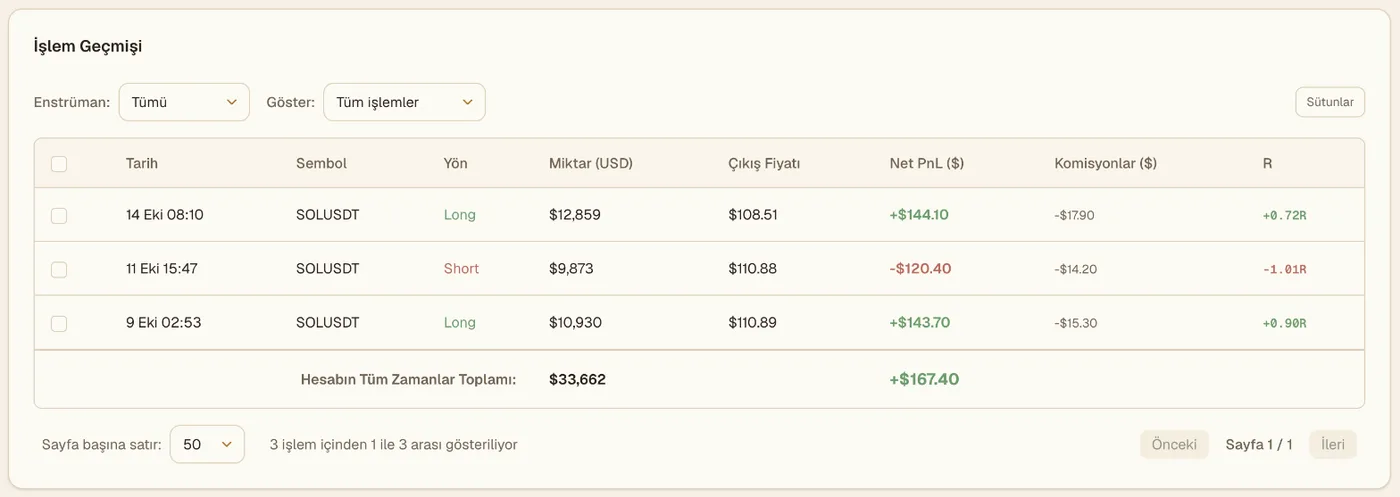Click the R column header
This screenshot has height=497, width=1400.
coord(1267,163)
